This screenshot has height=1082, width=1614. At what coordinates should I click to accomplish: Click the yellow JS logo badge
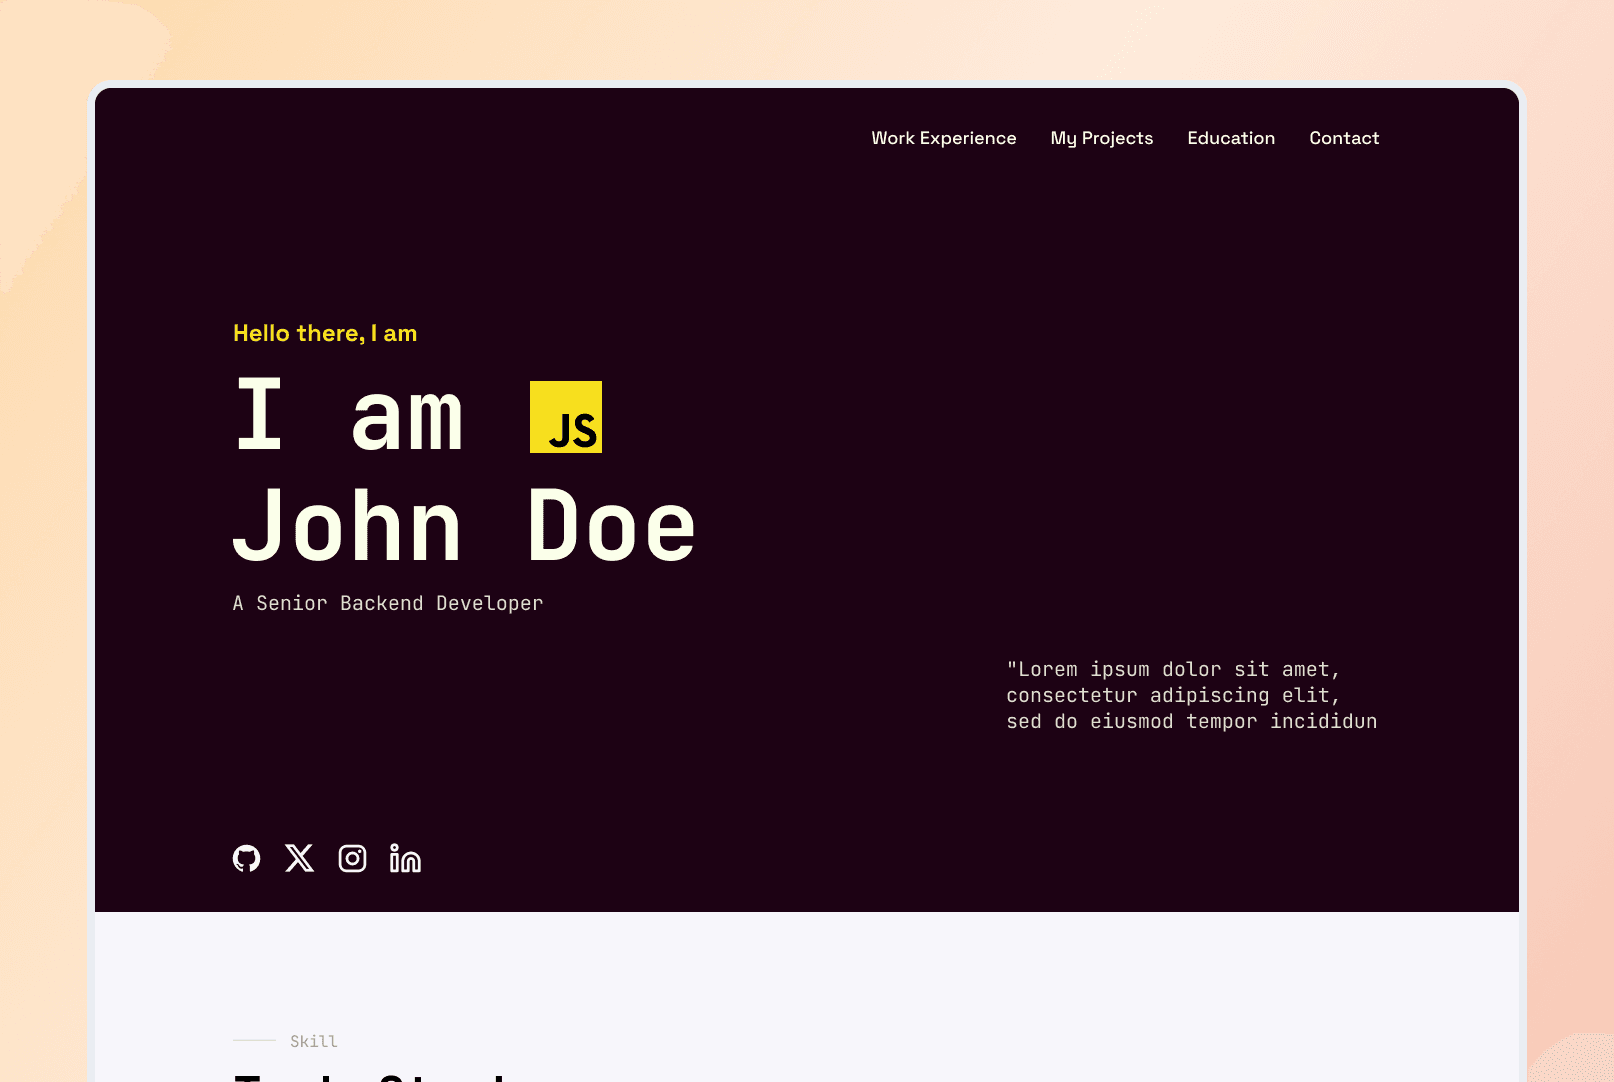pyautogui.click(x=566, y=417)
